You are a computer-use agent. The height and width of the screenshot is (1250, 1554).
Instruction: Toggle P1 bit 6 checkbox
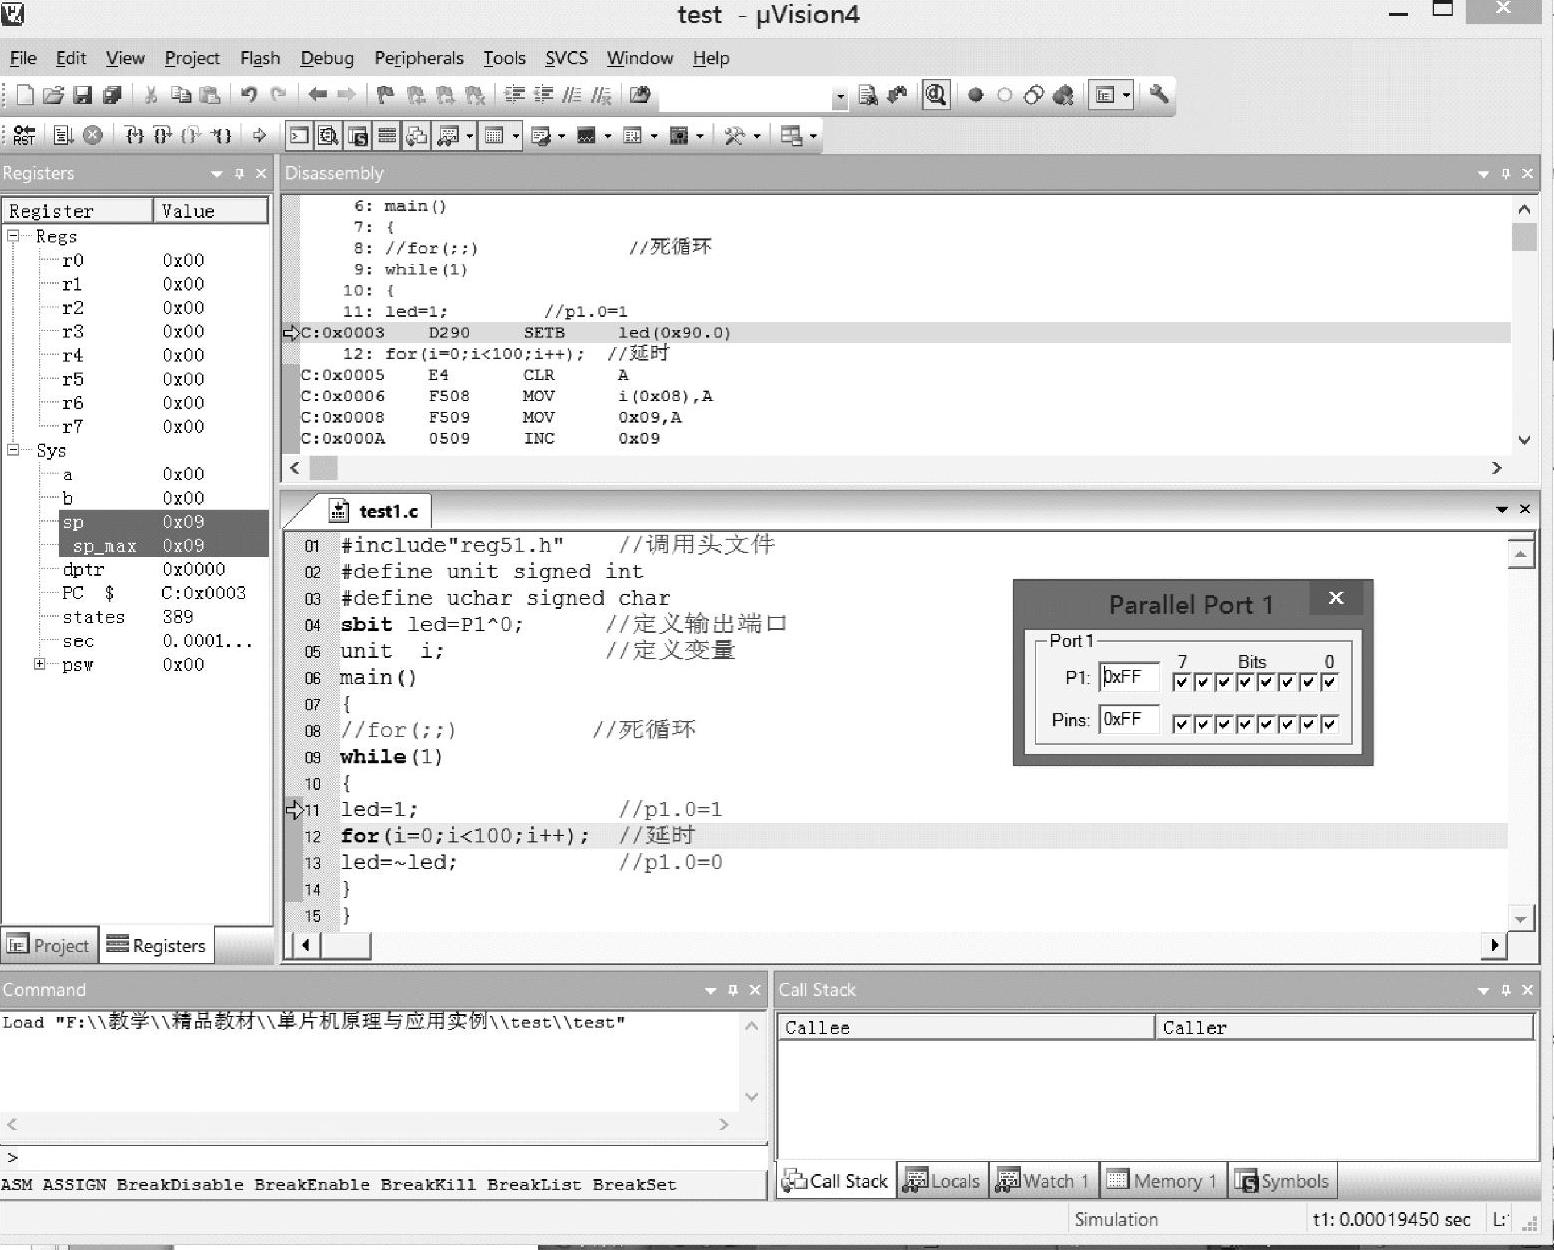(x=1203, y=682)
